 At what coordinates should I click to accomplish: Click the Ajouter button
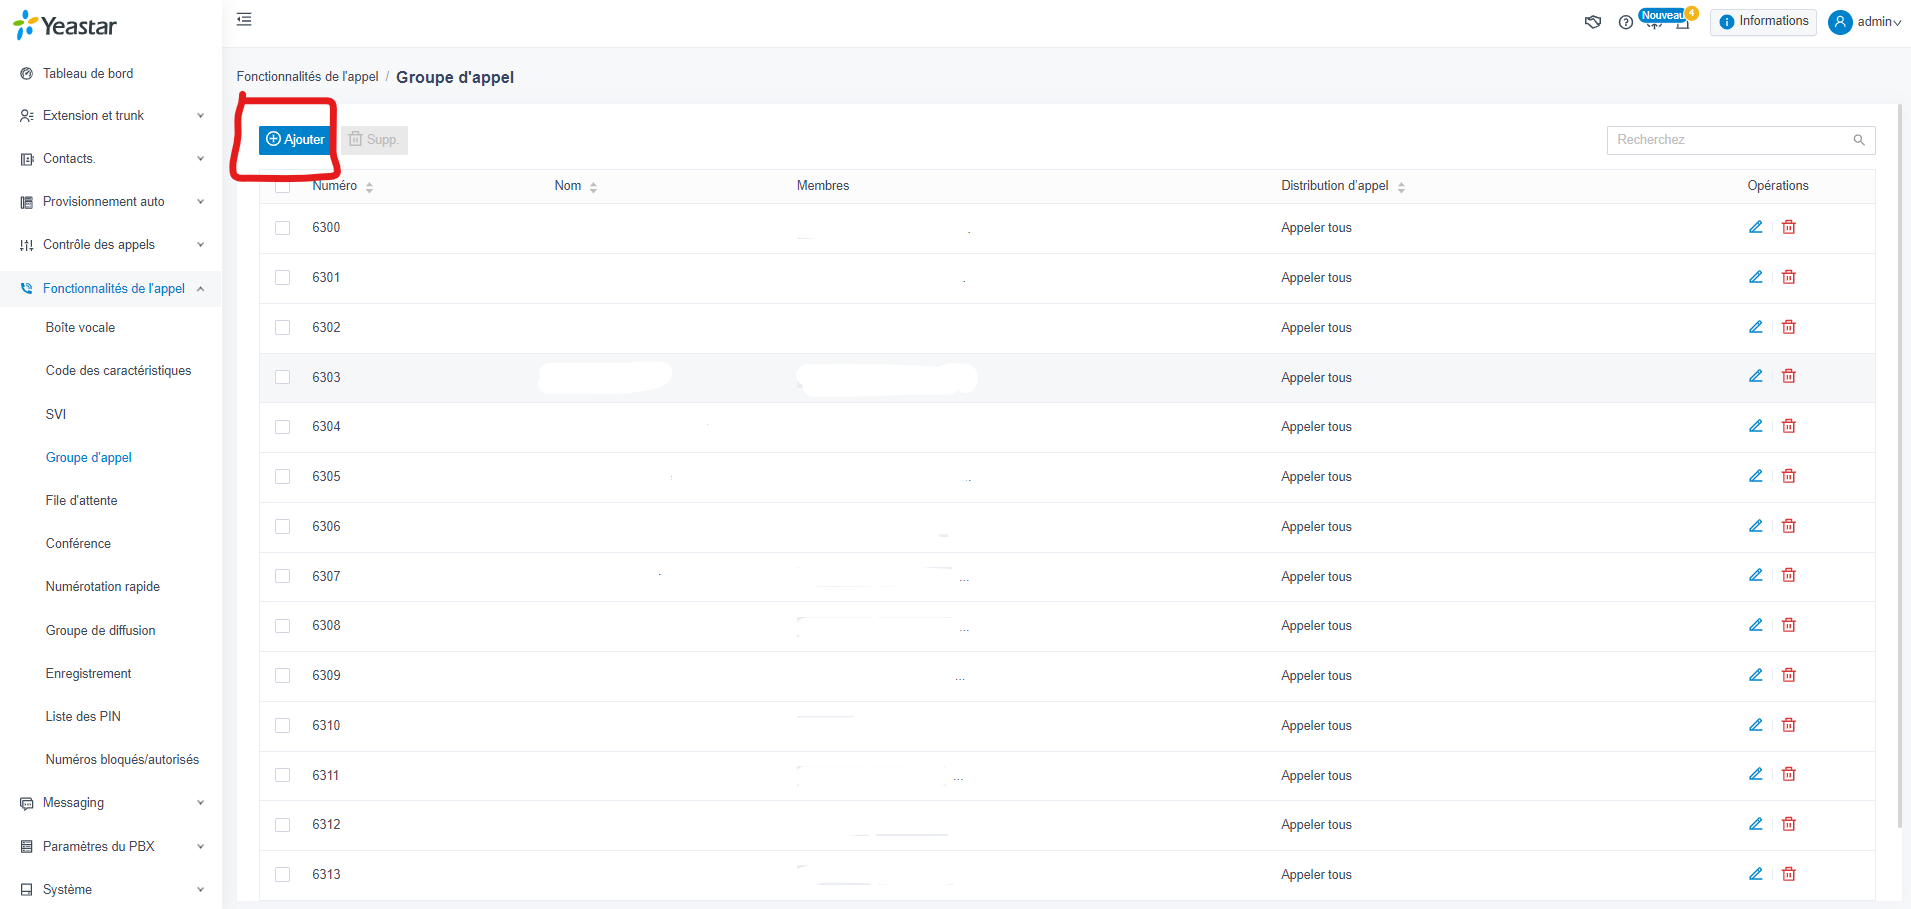tap(295, 140)
